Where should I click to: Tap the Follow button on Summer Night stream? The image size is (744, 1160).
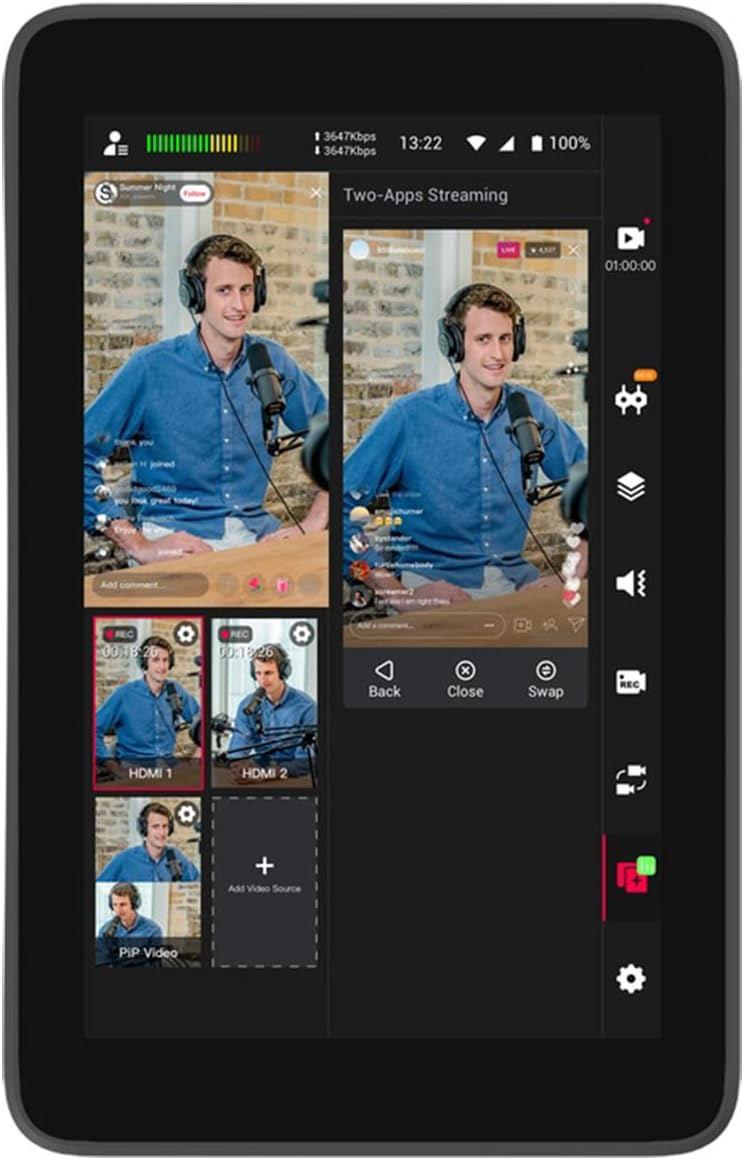[195, 193]
